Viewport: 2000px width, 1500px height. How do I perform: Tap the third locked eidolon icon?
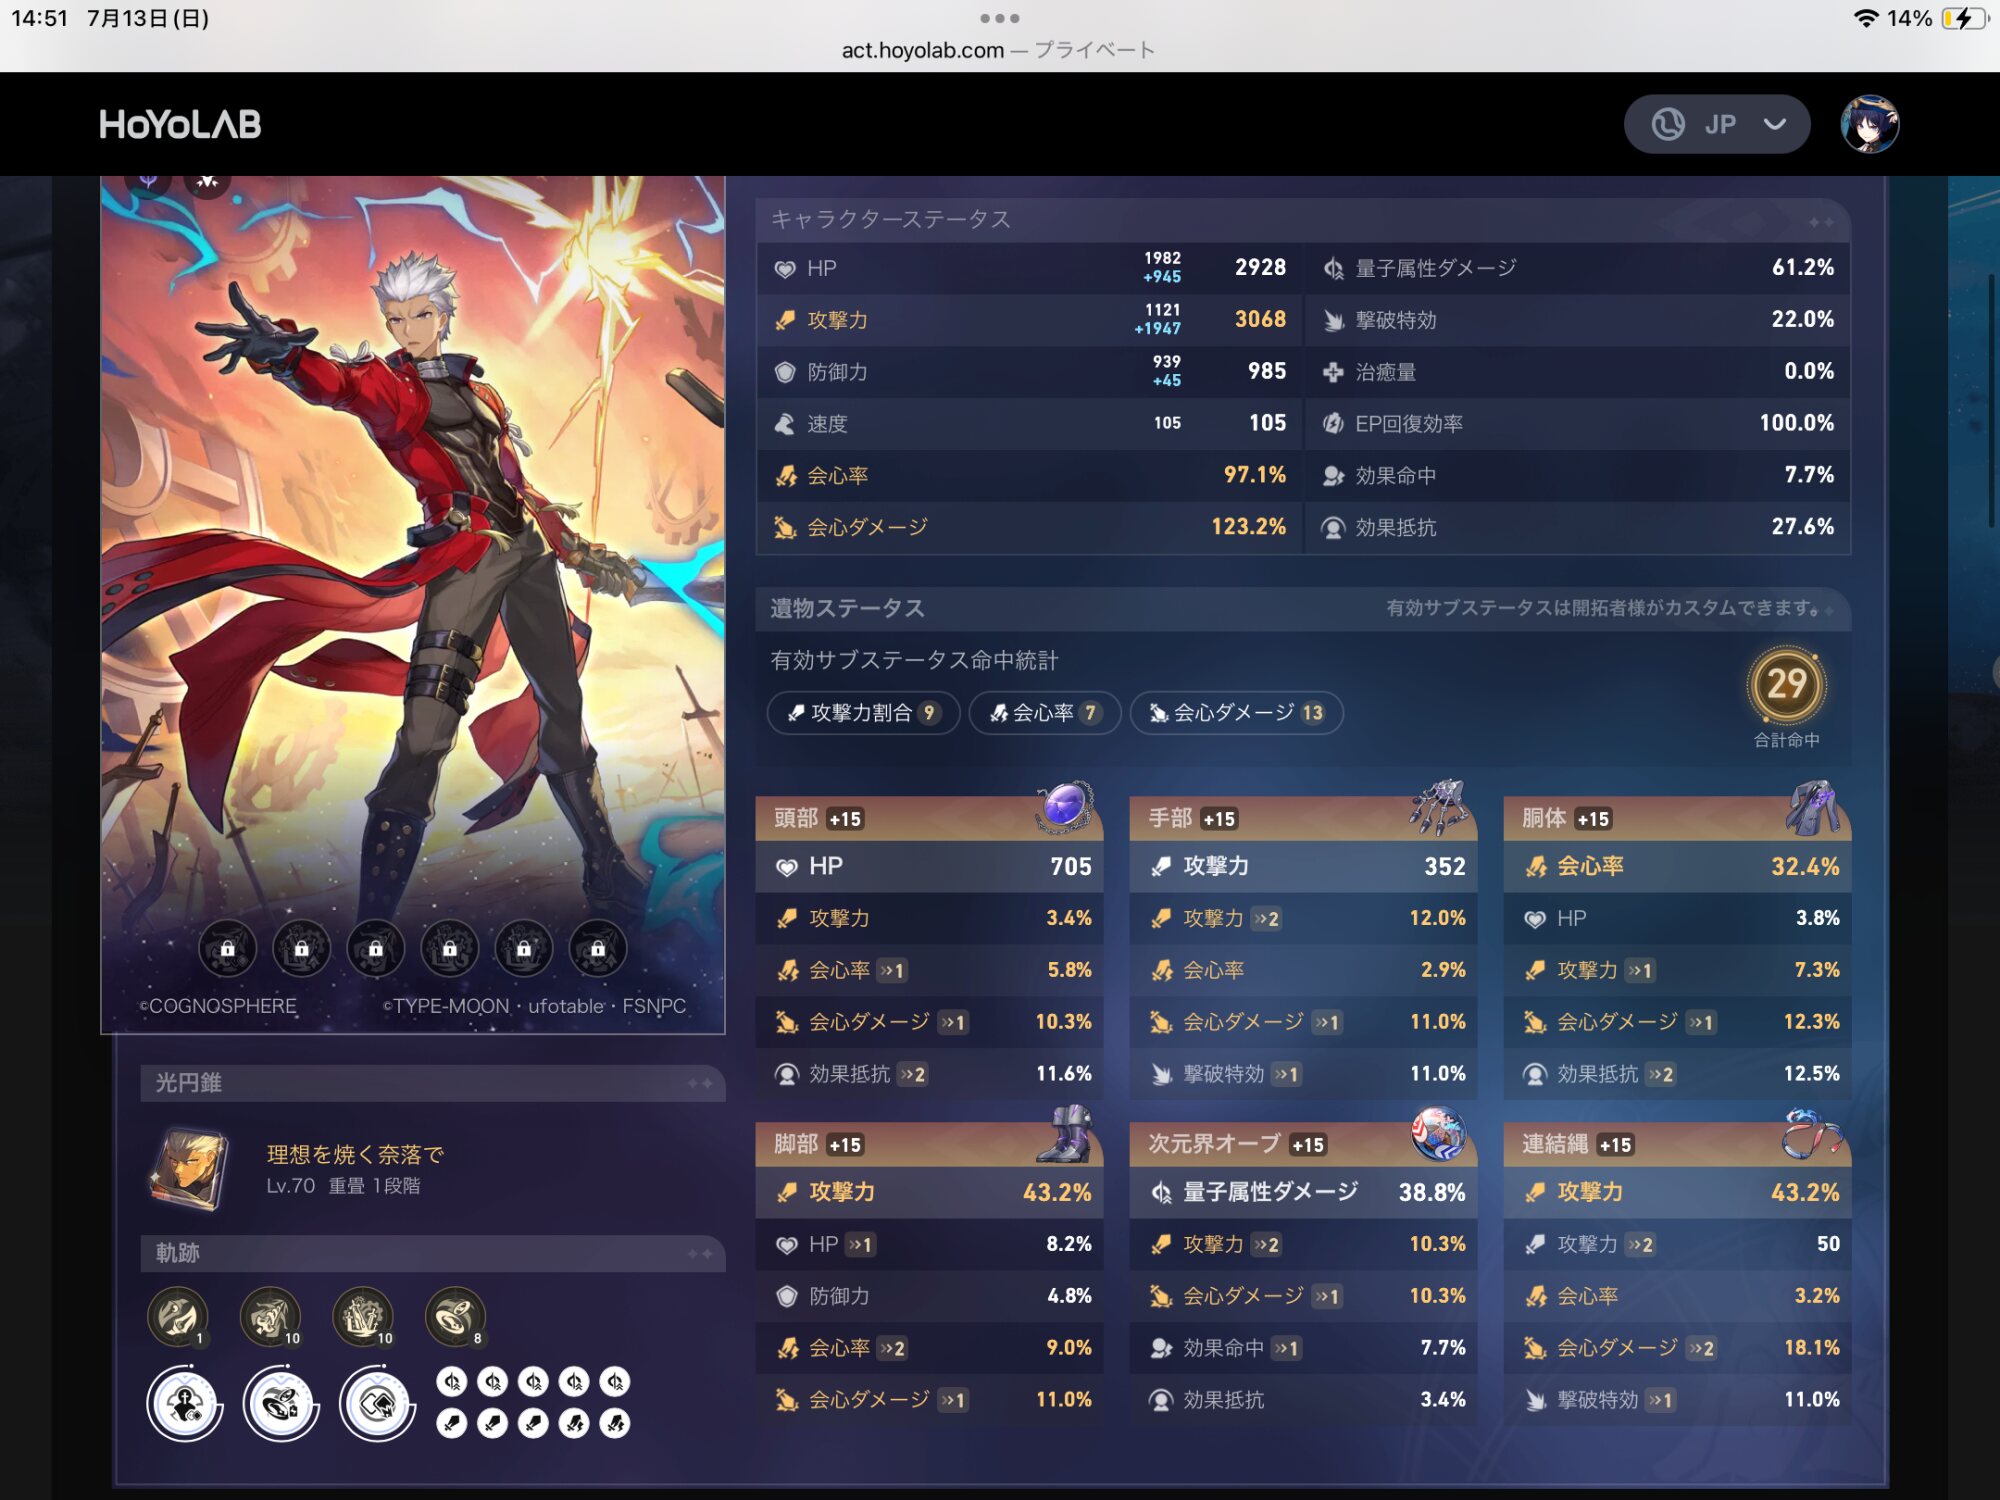[x=375, y=948]
